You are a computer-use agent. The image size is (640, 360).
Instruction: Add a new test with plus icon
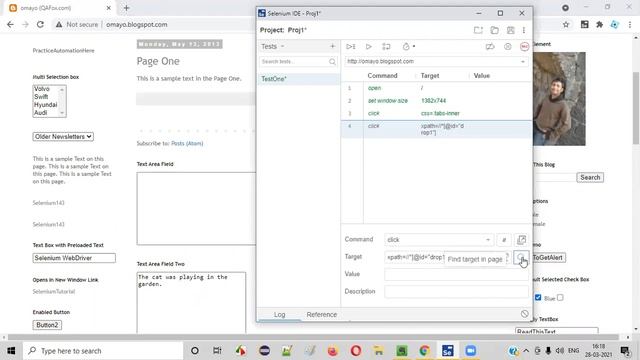click(x=332, y=47)
